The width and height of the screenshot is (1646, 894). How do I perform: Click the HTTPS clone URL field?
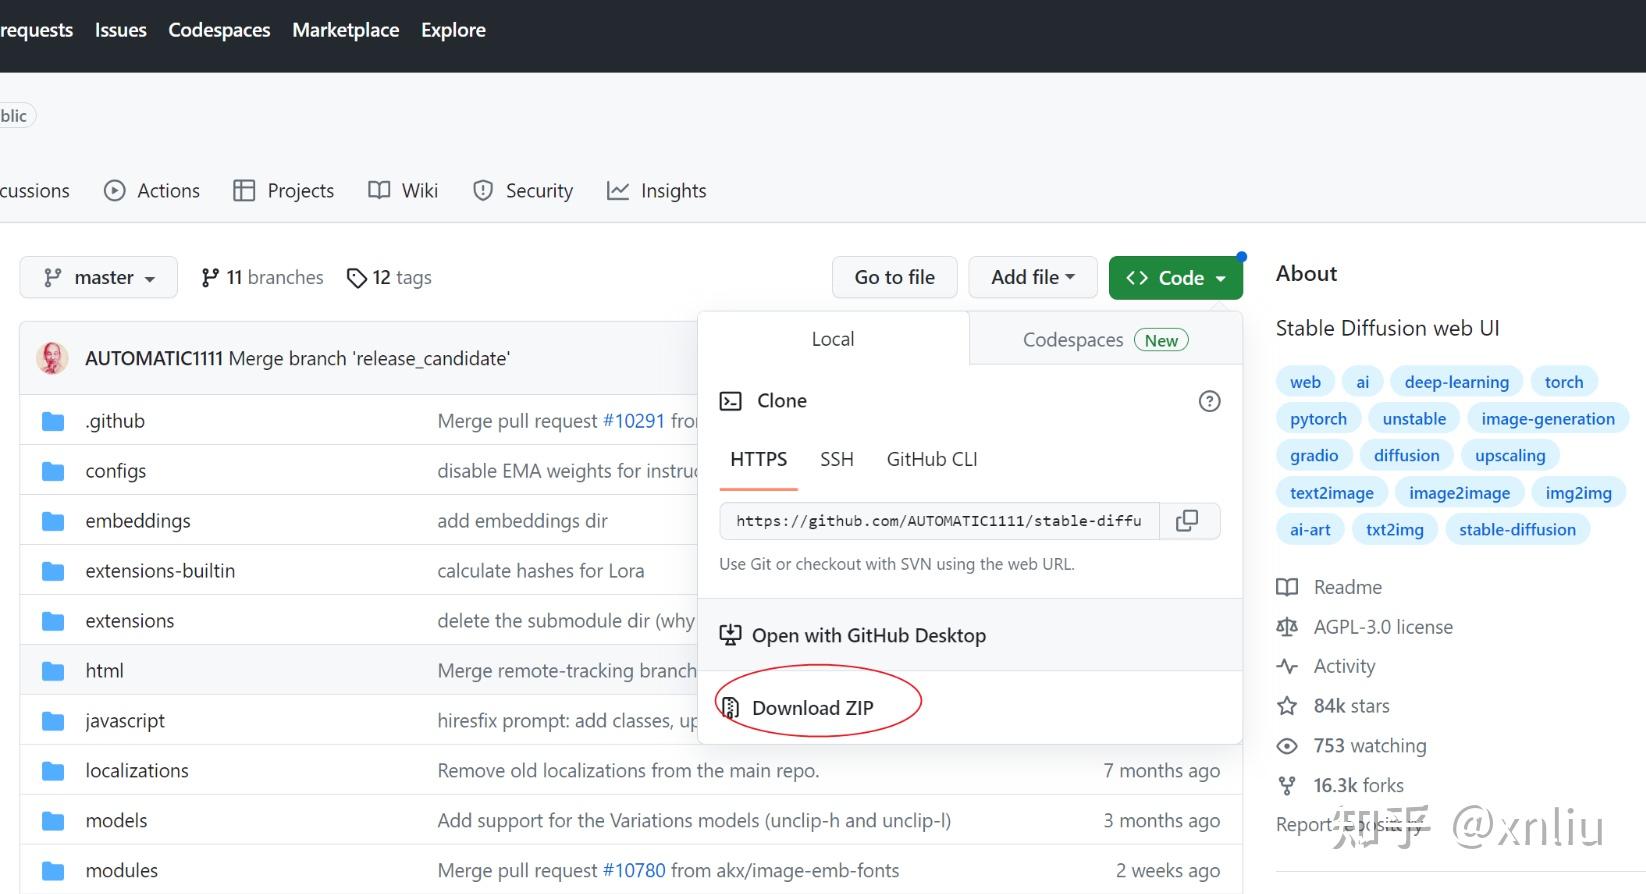[x=938, y=521]
